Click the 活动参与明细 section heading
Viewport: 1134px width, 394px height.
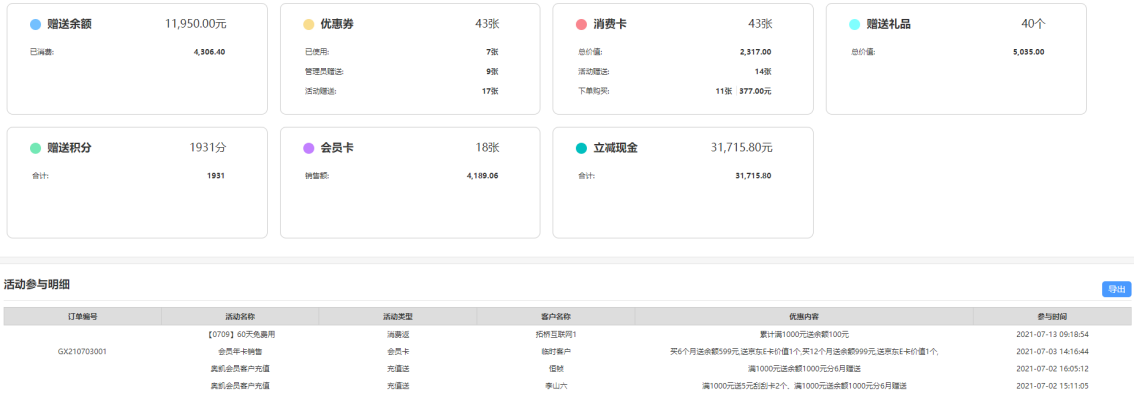point(37,285)
